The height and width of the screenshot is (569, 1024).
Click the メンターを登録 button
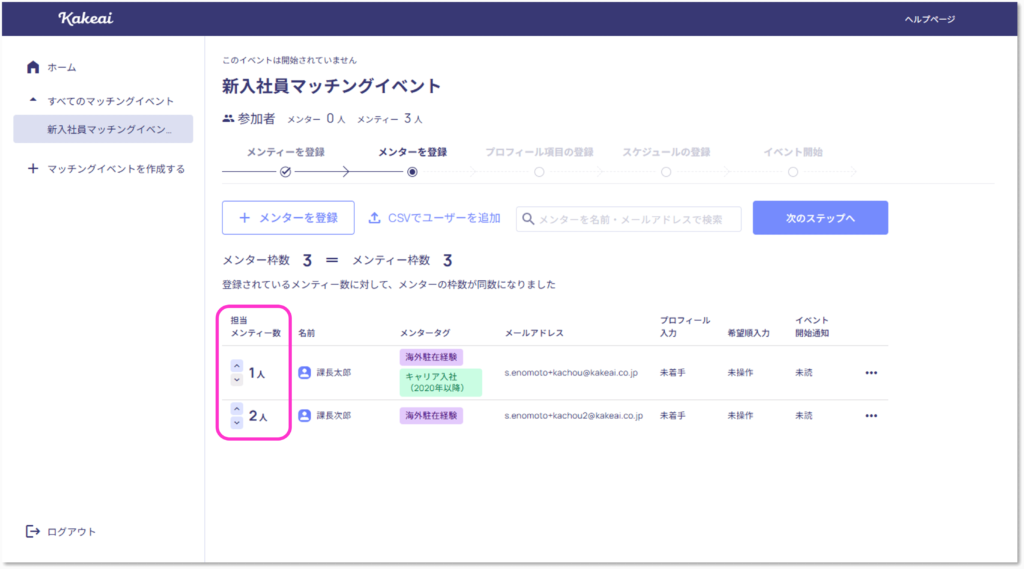click(x=288, y=217)
